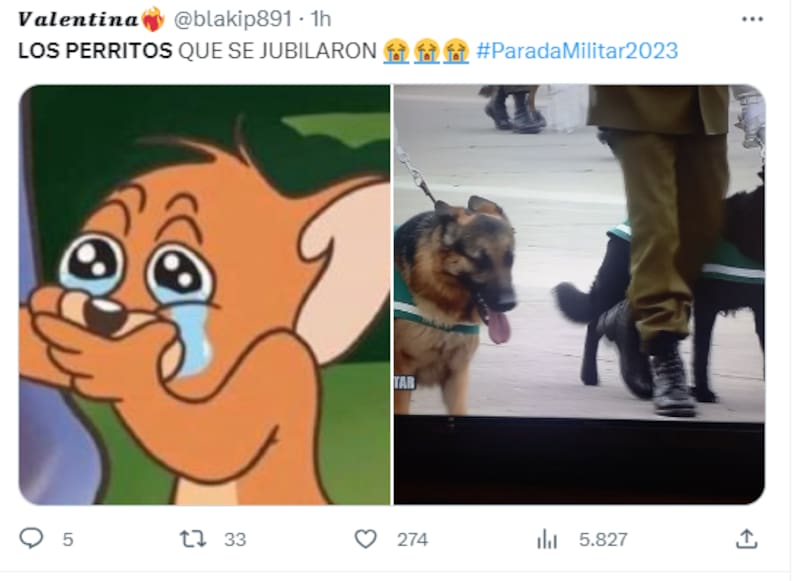Click the like count 274
This screenshot has width=800, height=581.
(x=412, y=540)
